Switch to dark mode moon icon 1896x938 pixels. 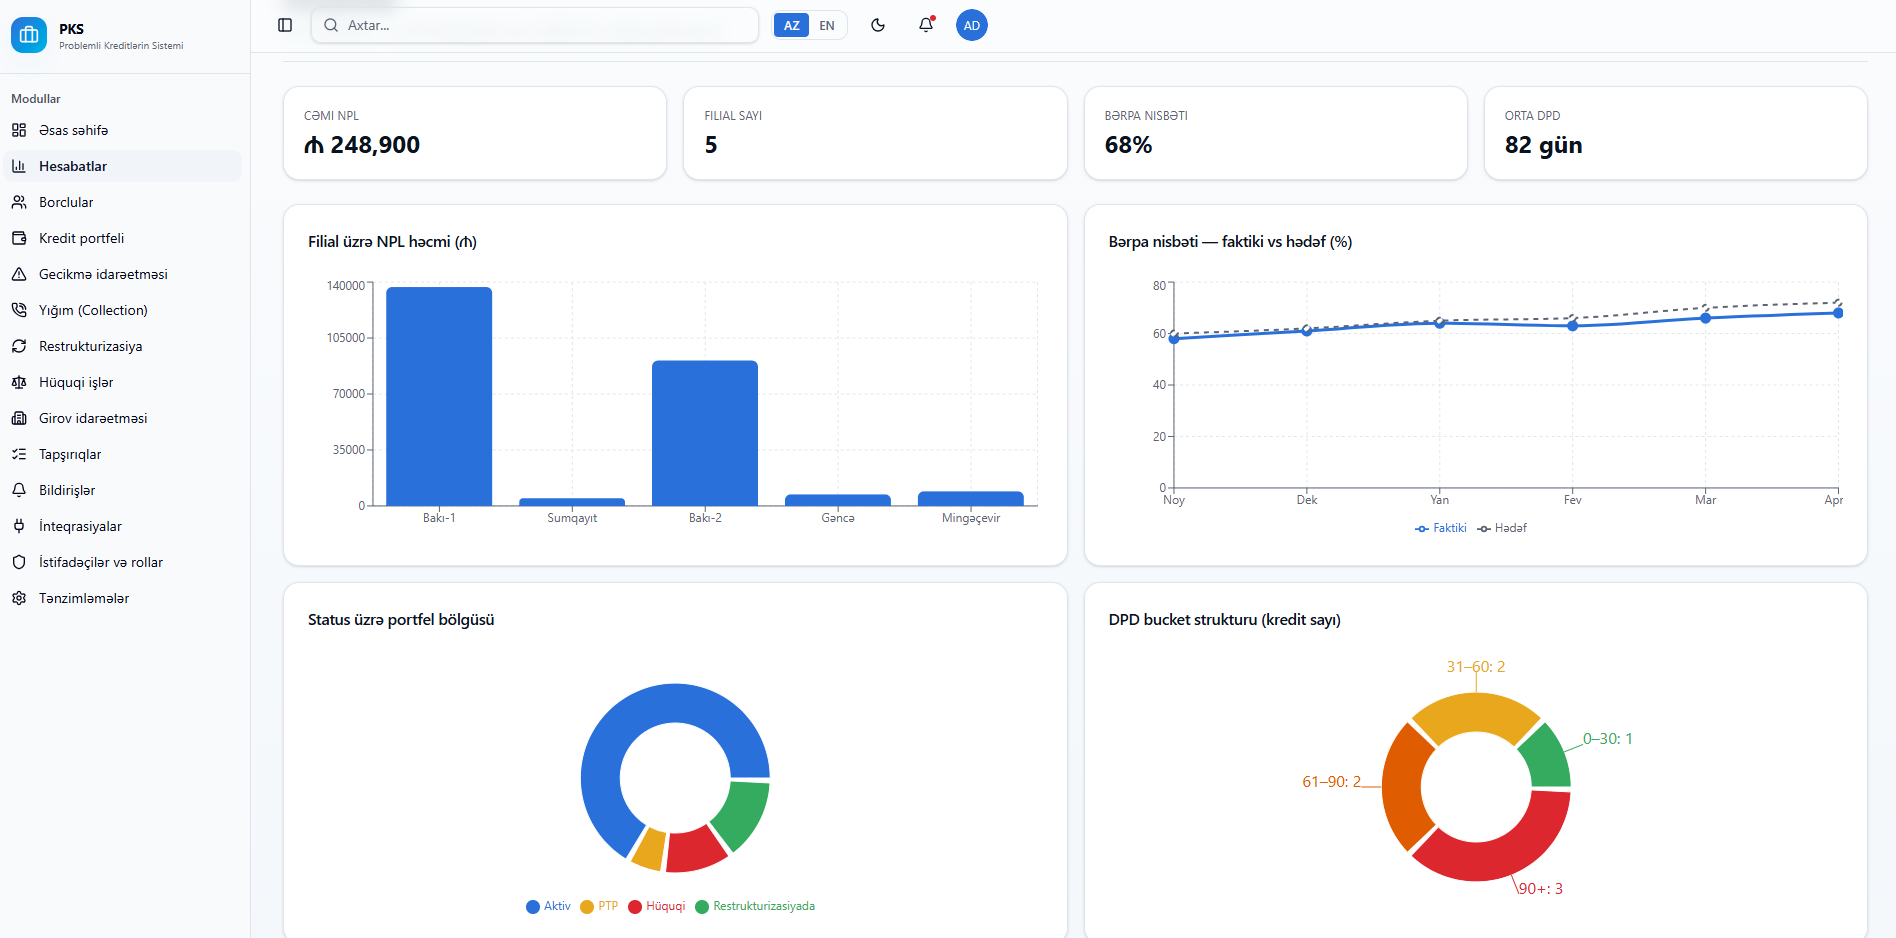point(878,25)
